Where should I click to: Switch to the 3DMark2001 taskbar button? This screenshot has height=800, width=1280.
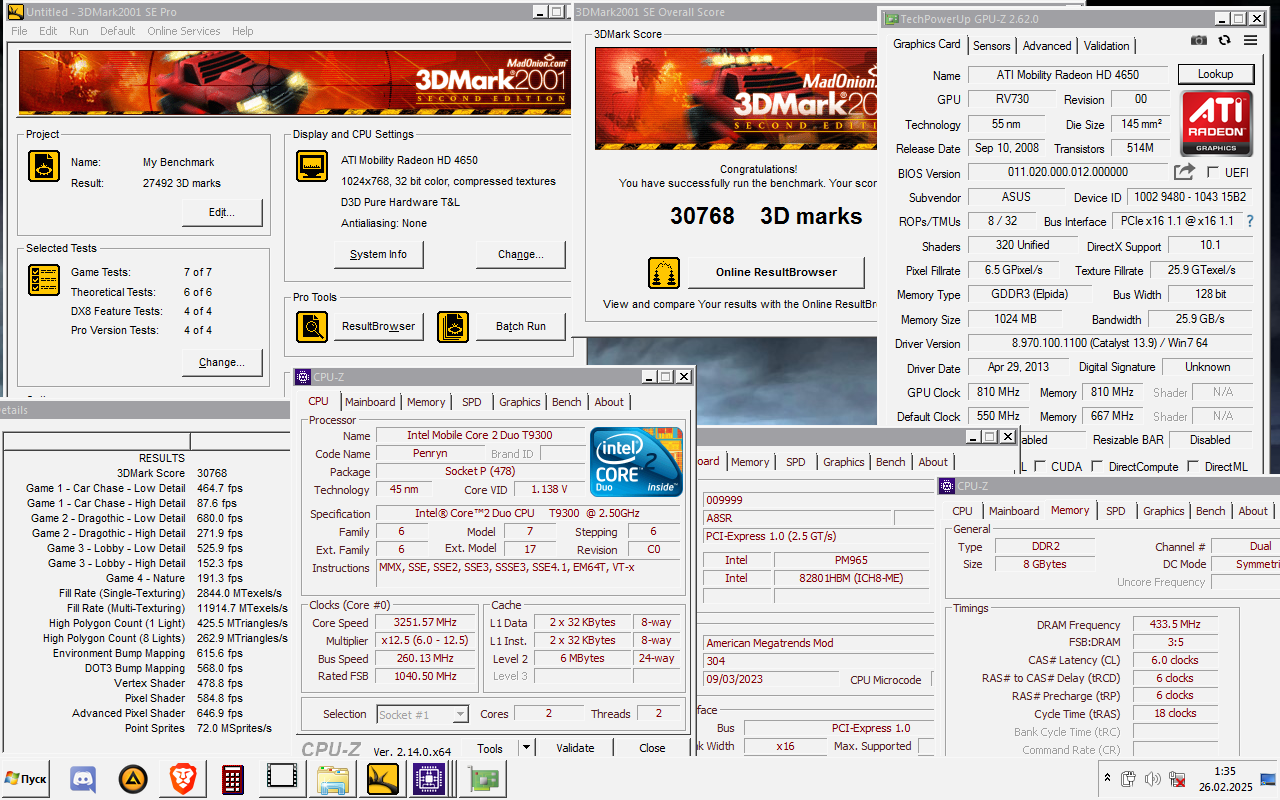pyautogui.click(x=382, y=779)
